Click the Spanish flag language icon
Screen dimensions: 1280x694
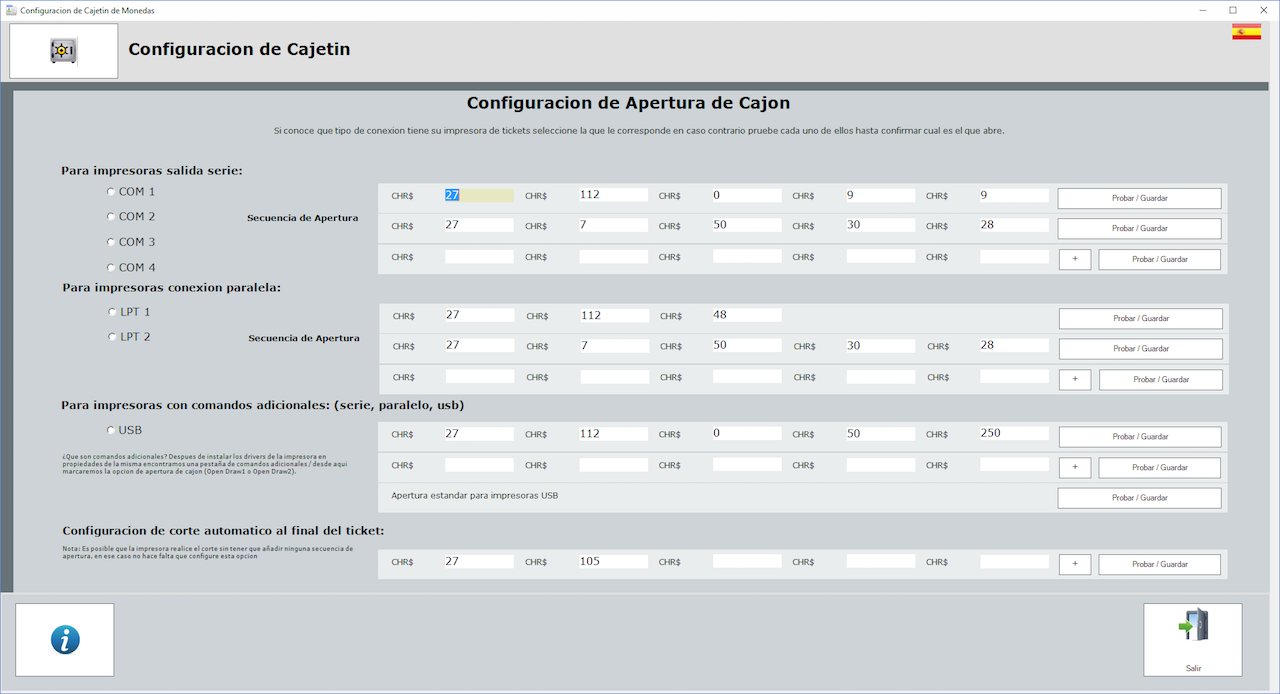(1246, 32)
